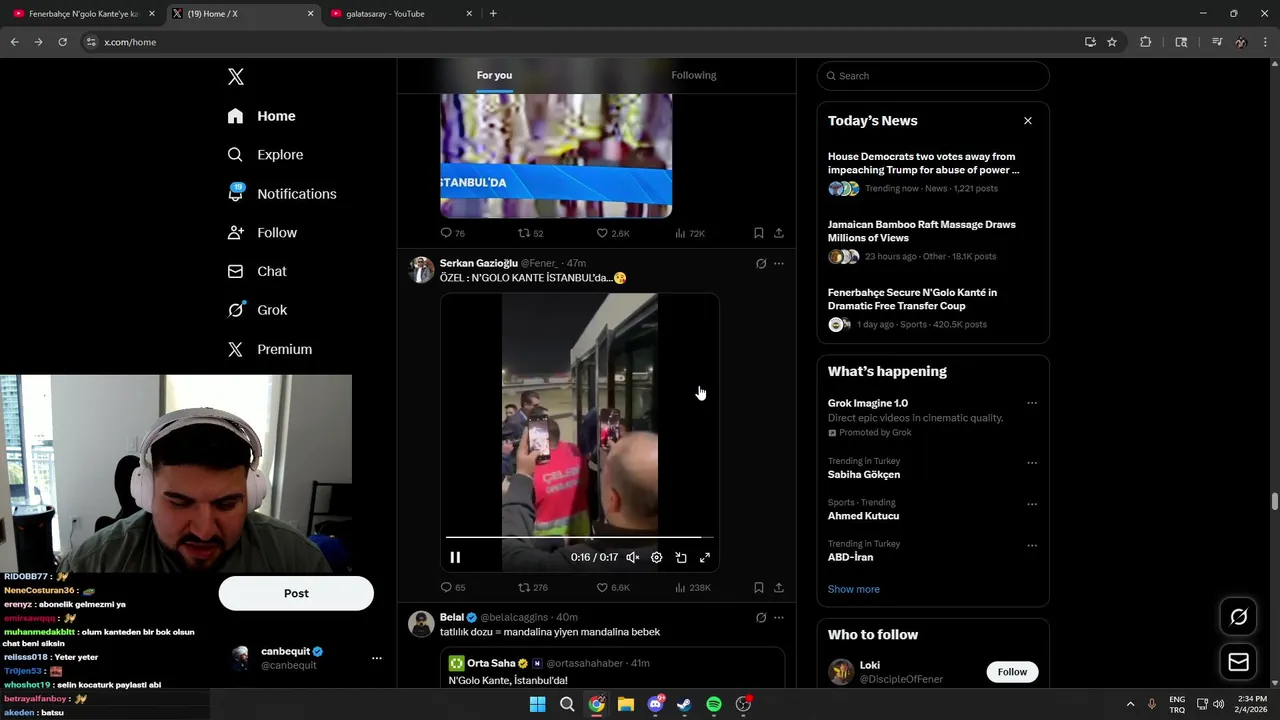Open Home in X sidebar

point(261,116)
